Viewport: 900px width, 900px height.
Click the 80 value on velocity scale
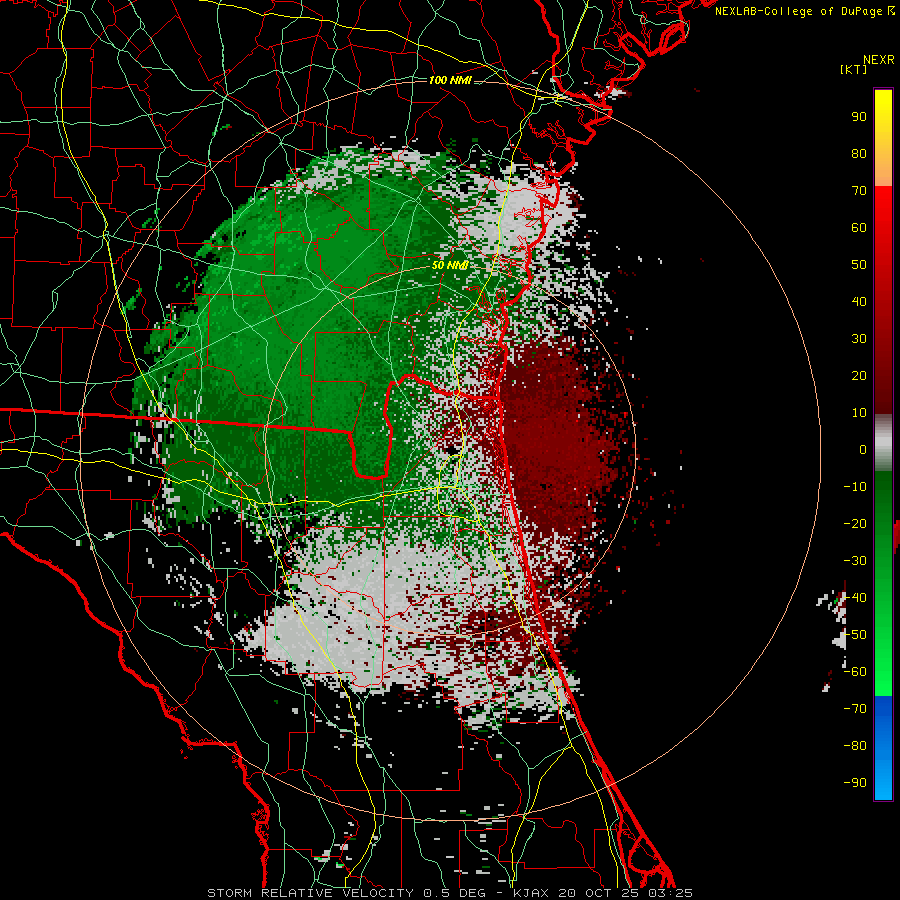[x=859, y=153]
